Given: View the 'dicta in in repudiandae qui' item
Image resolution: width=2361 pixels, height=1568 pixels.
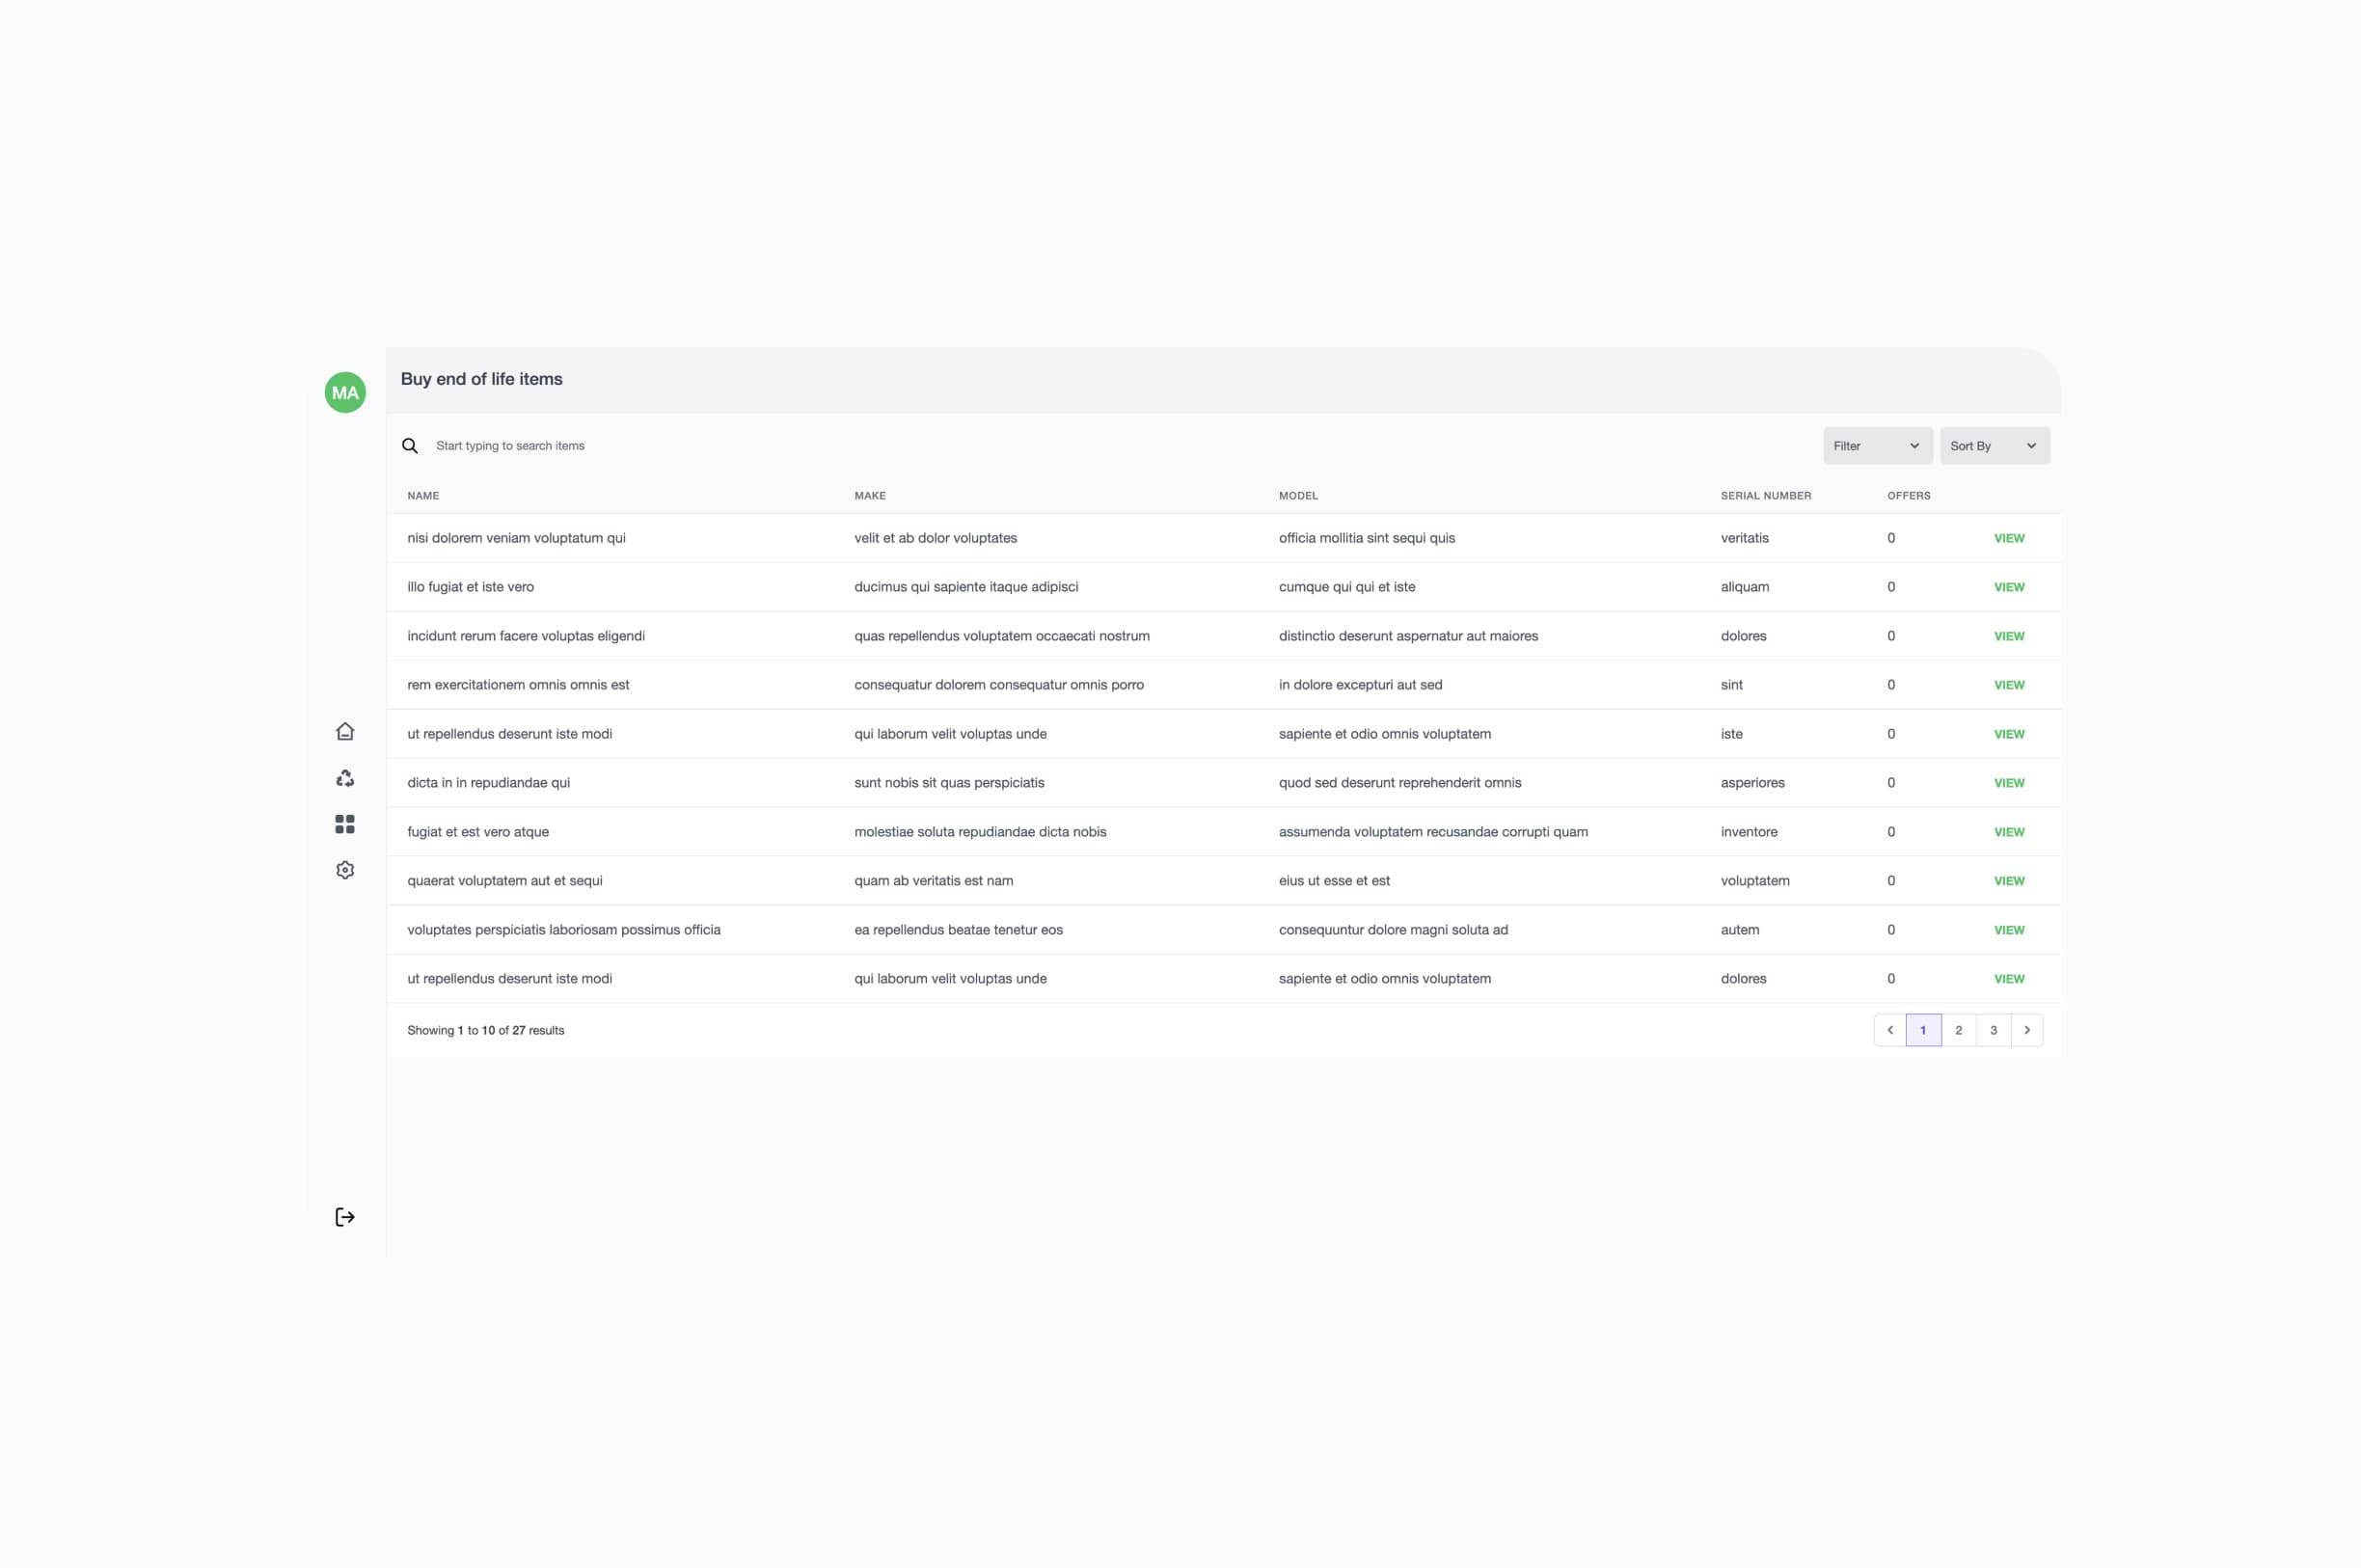Looking at the screenshot, I should [x=2009, y=783].
